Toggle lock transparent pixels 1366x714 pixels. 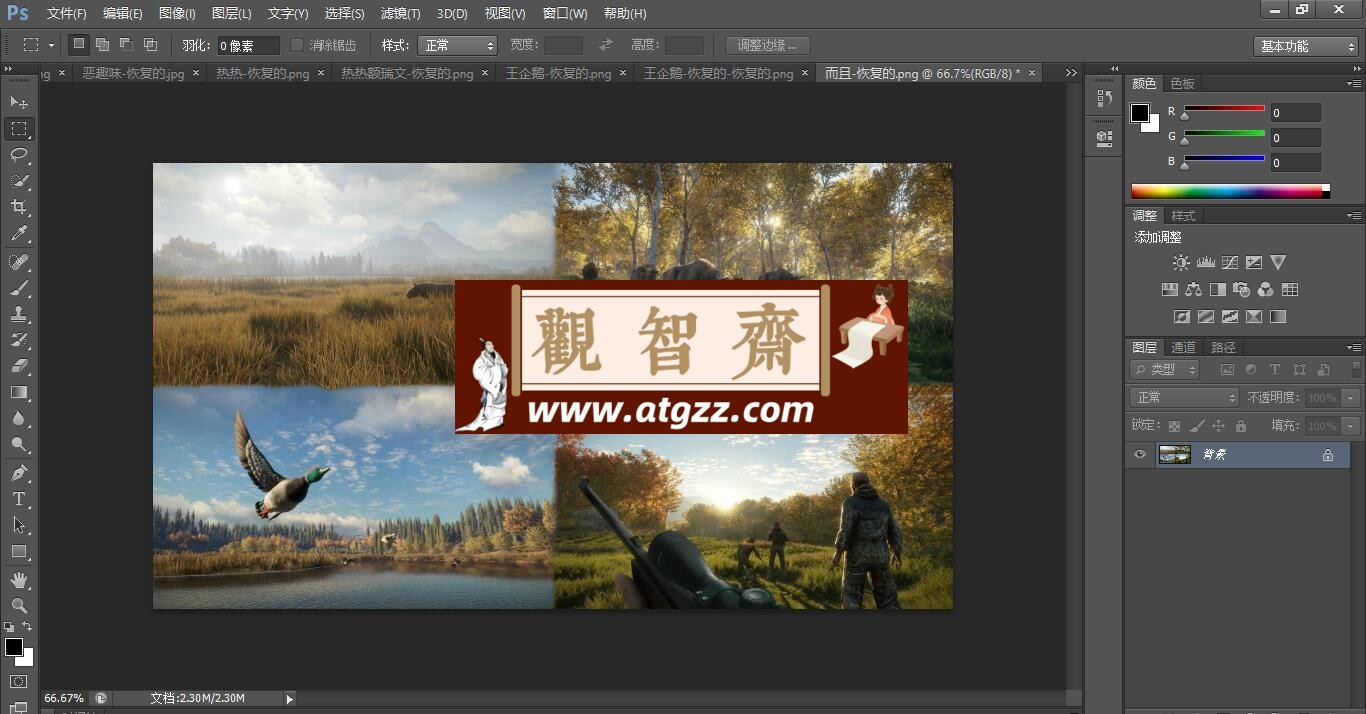[x=1174, y=426]
